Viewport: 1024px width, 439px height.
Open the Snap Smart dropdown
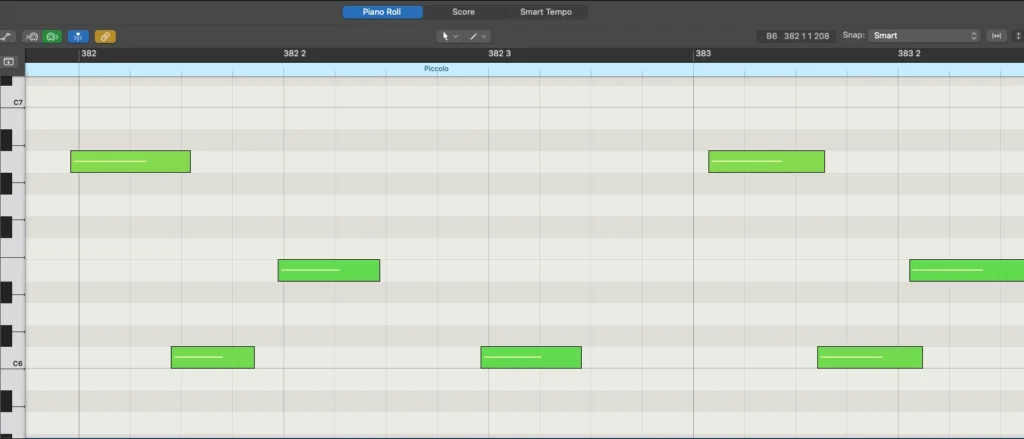(925, 36)
